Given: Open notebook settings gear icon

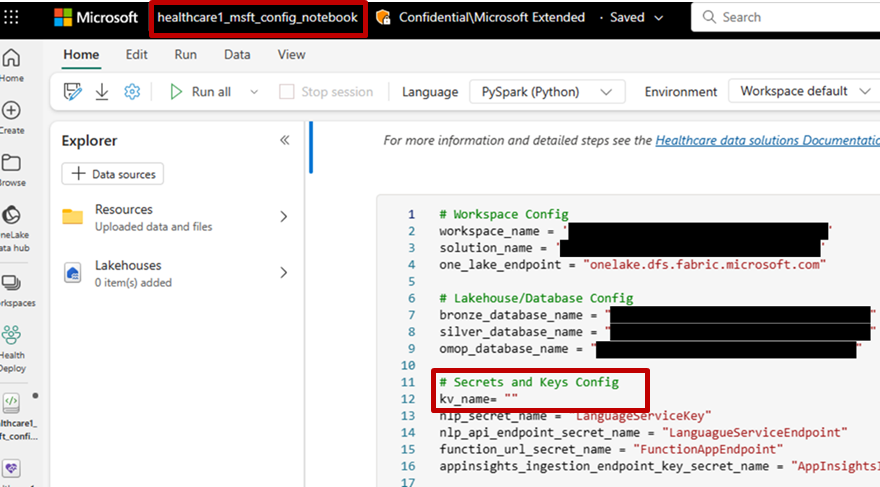Looking at the screenshot, I should tap(132, 91).
